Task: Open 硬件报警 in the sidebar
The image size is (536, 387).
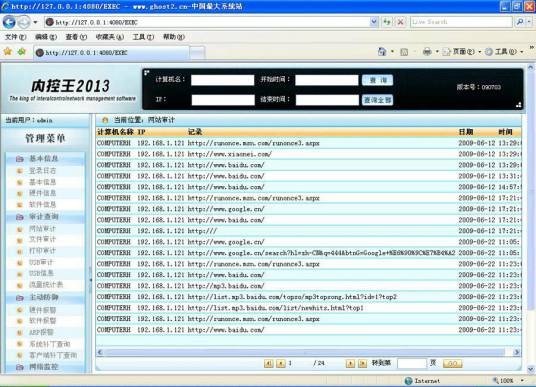Action: tap(42, 310)
